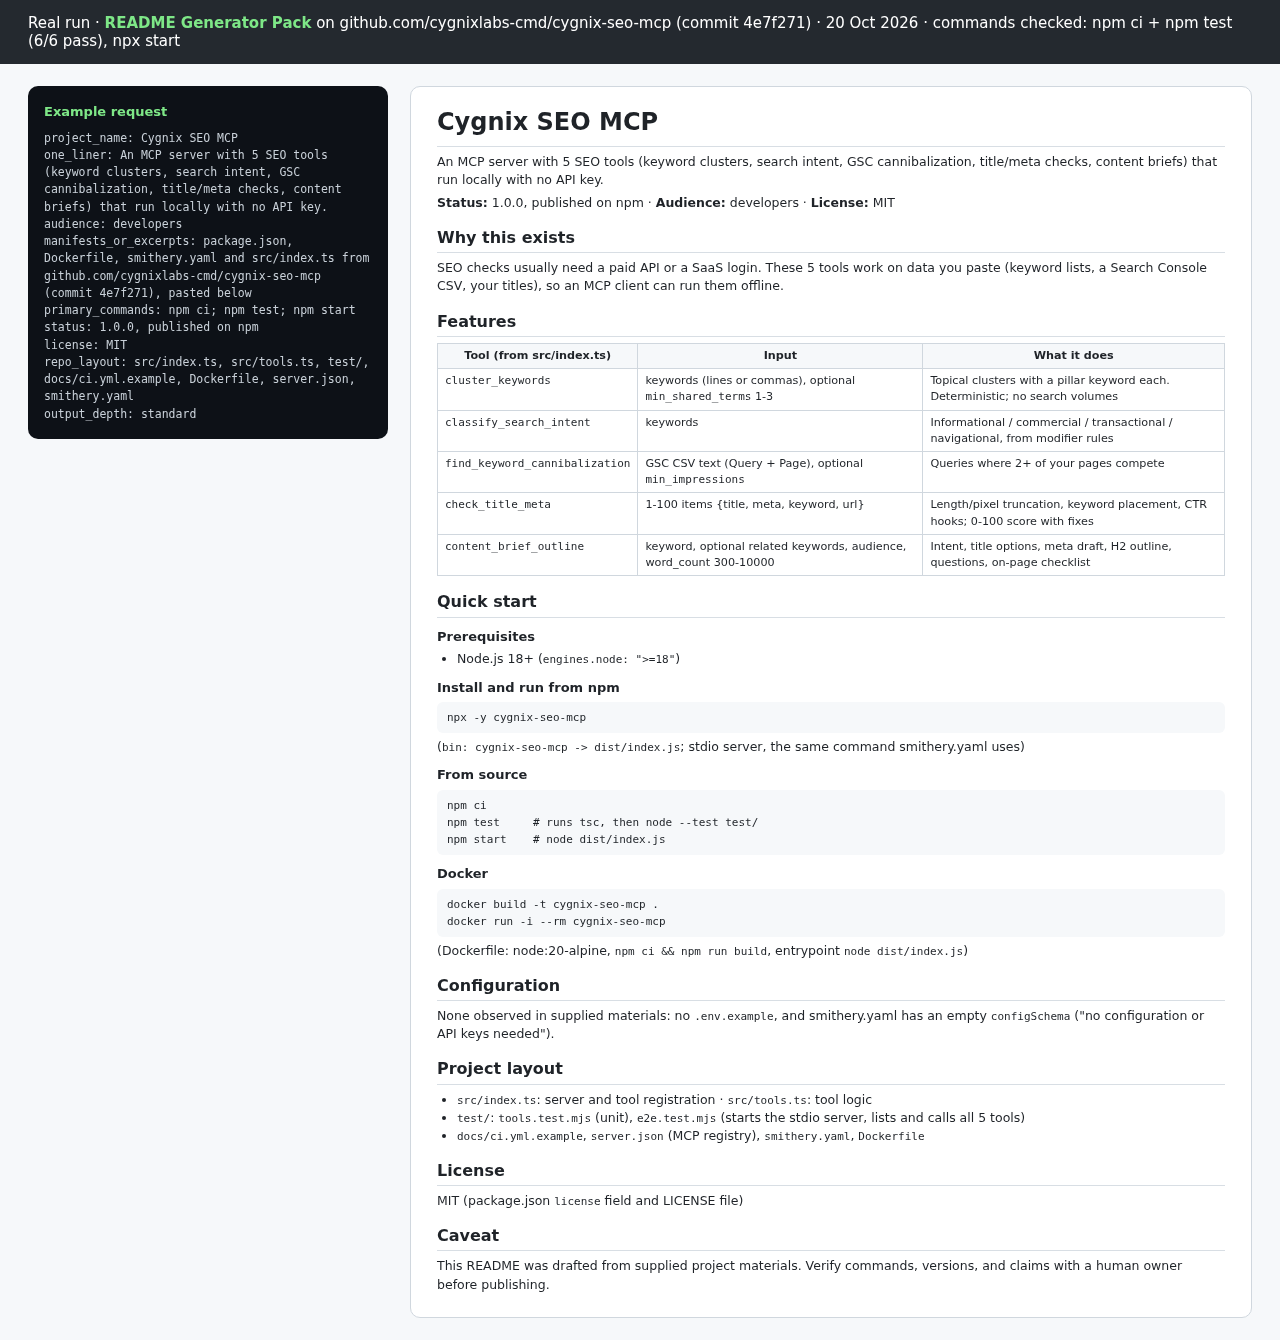Click the README Generator Pack header text
The height and width of the screenshot is (1340, 1280).
coord(207,22)
